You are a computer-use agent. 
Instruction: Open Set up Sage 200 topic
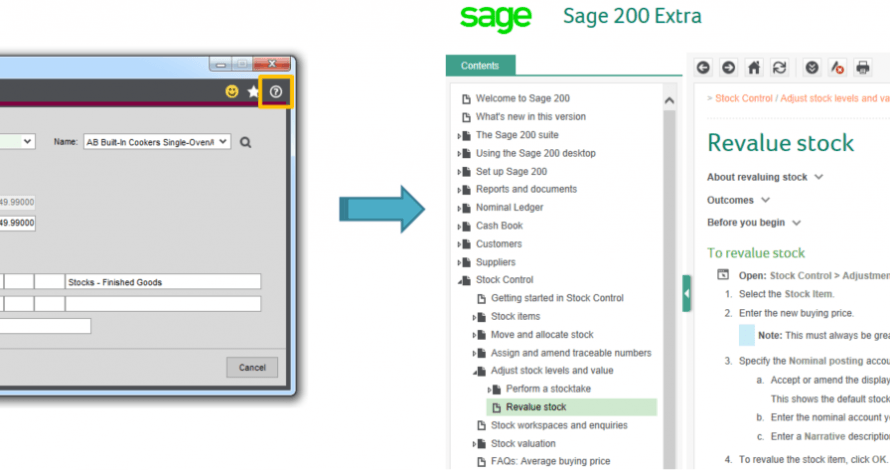(511, 171)
